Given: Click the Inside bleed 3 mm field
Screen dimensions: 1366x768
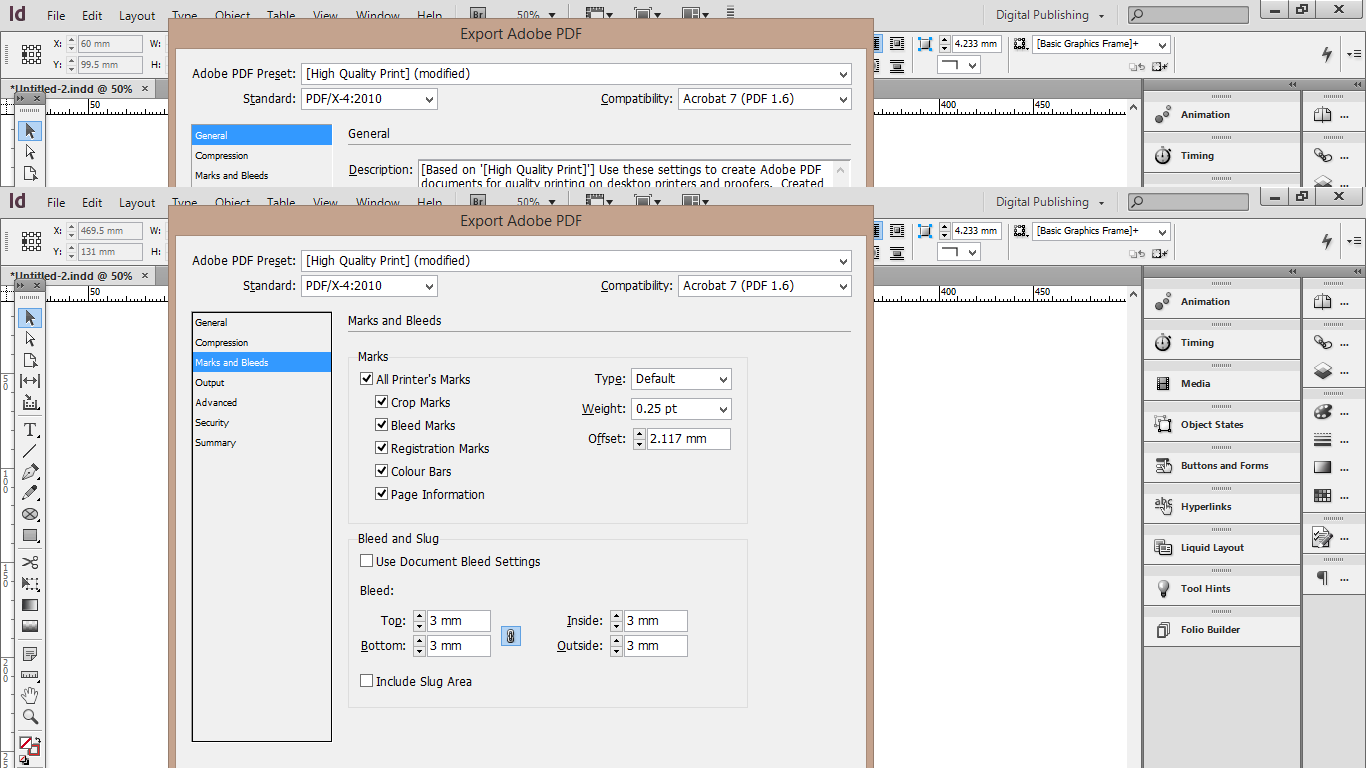Looking at the screenshot, I should point(656,621).
